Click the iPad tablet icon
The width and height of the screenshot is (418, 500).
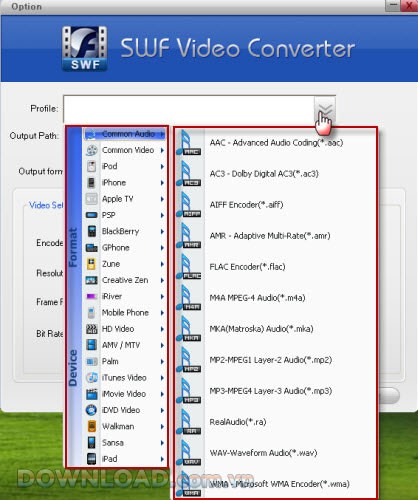point(91,459)
